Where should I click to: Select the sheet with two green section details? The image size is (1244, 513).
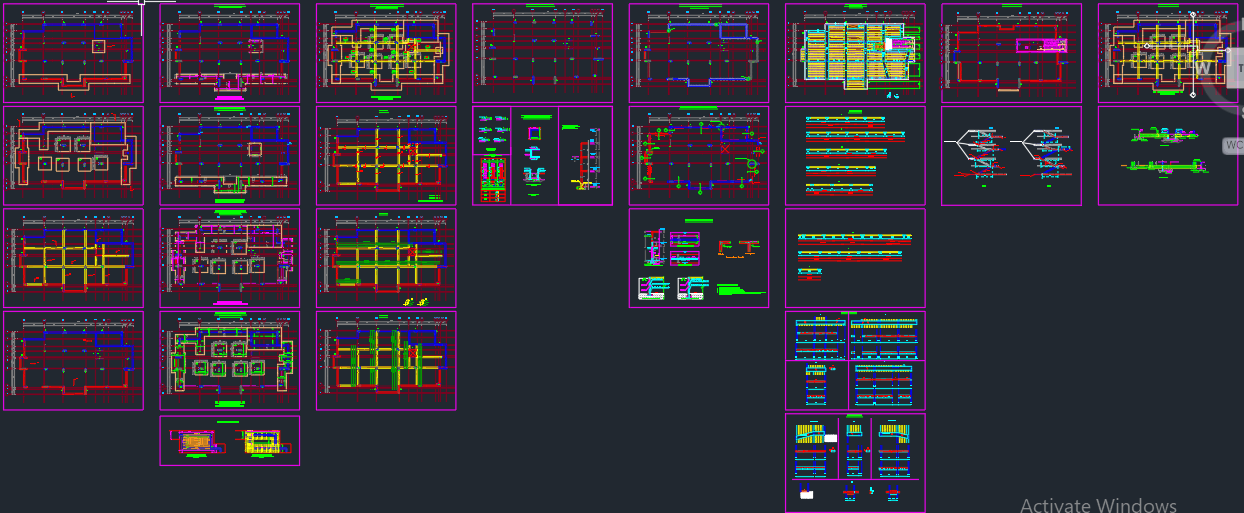(1168, 155)
